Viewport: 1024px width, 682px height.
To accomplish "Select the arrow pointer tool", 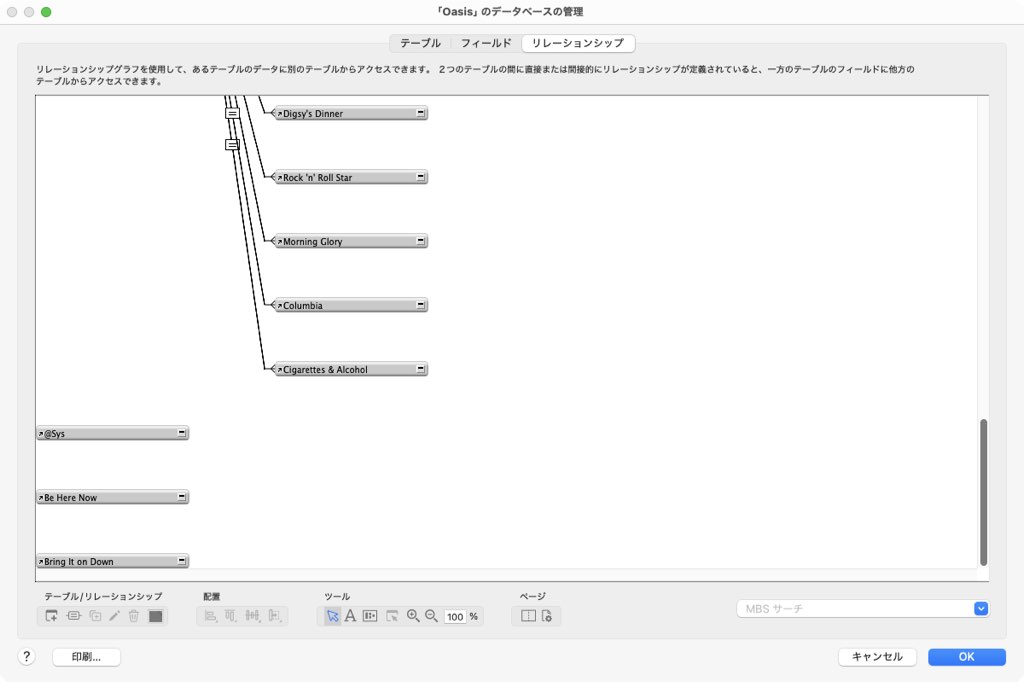I will pyautogui.click(x=332, y=617).
